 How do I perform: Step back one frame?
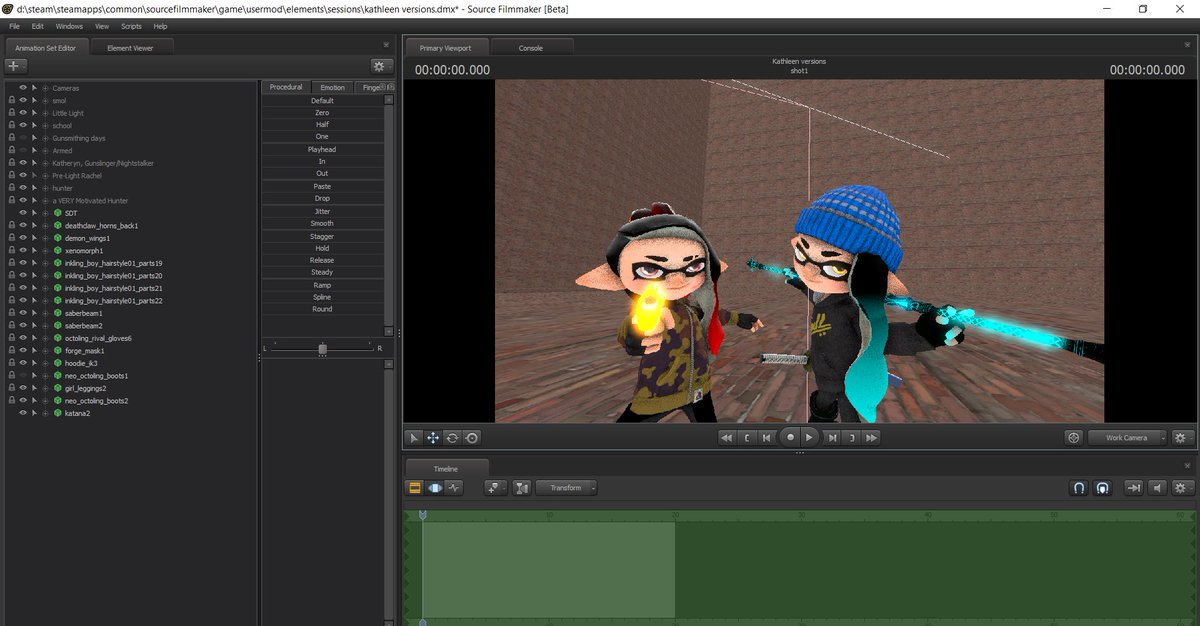(767, 437)
